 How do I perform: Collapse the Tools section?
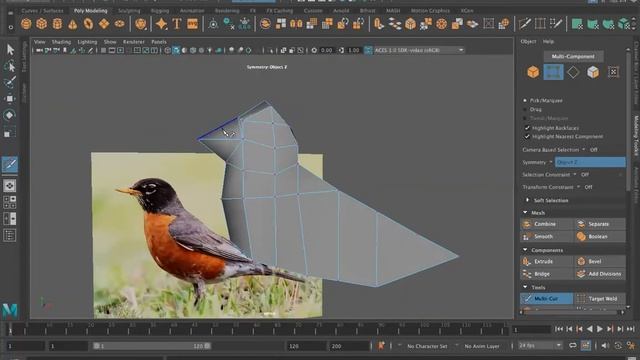(x=525, y=287)
